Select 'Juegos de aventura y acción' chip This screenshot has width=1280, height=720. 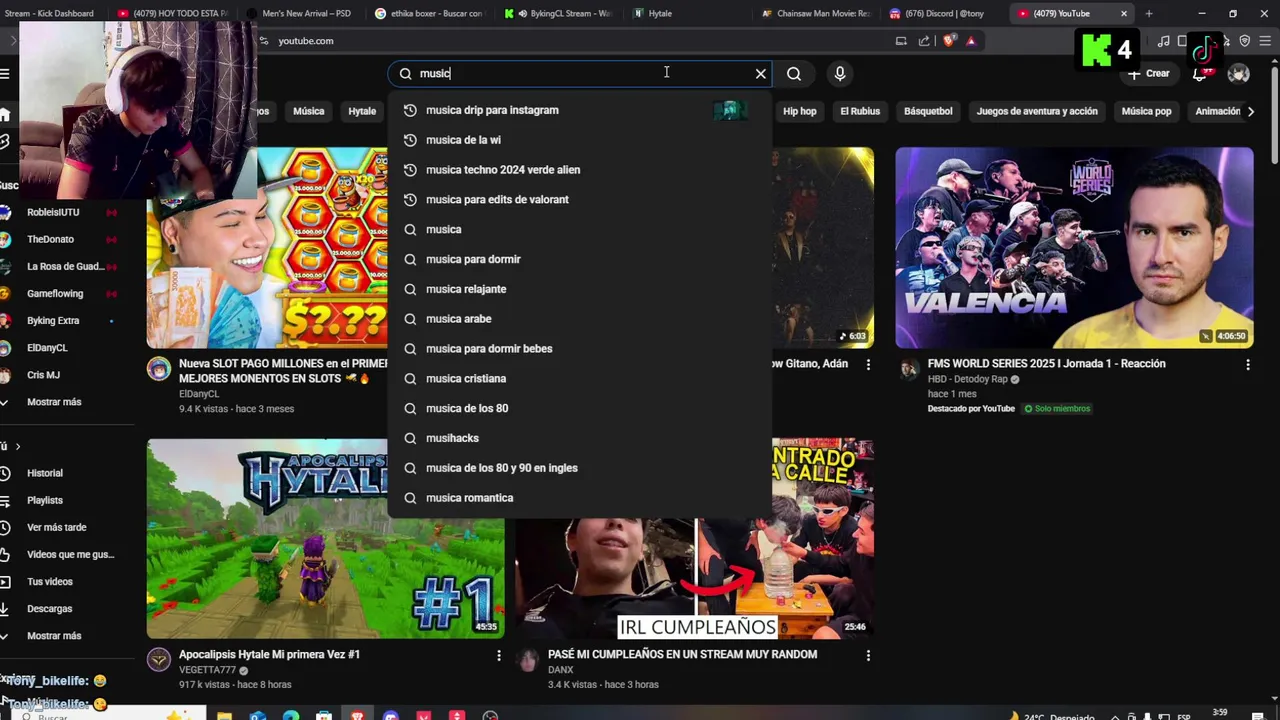(1037, 111)
